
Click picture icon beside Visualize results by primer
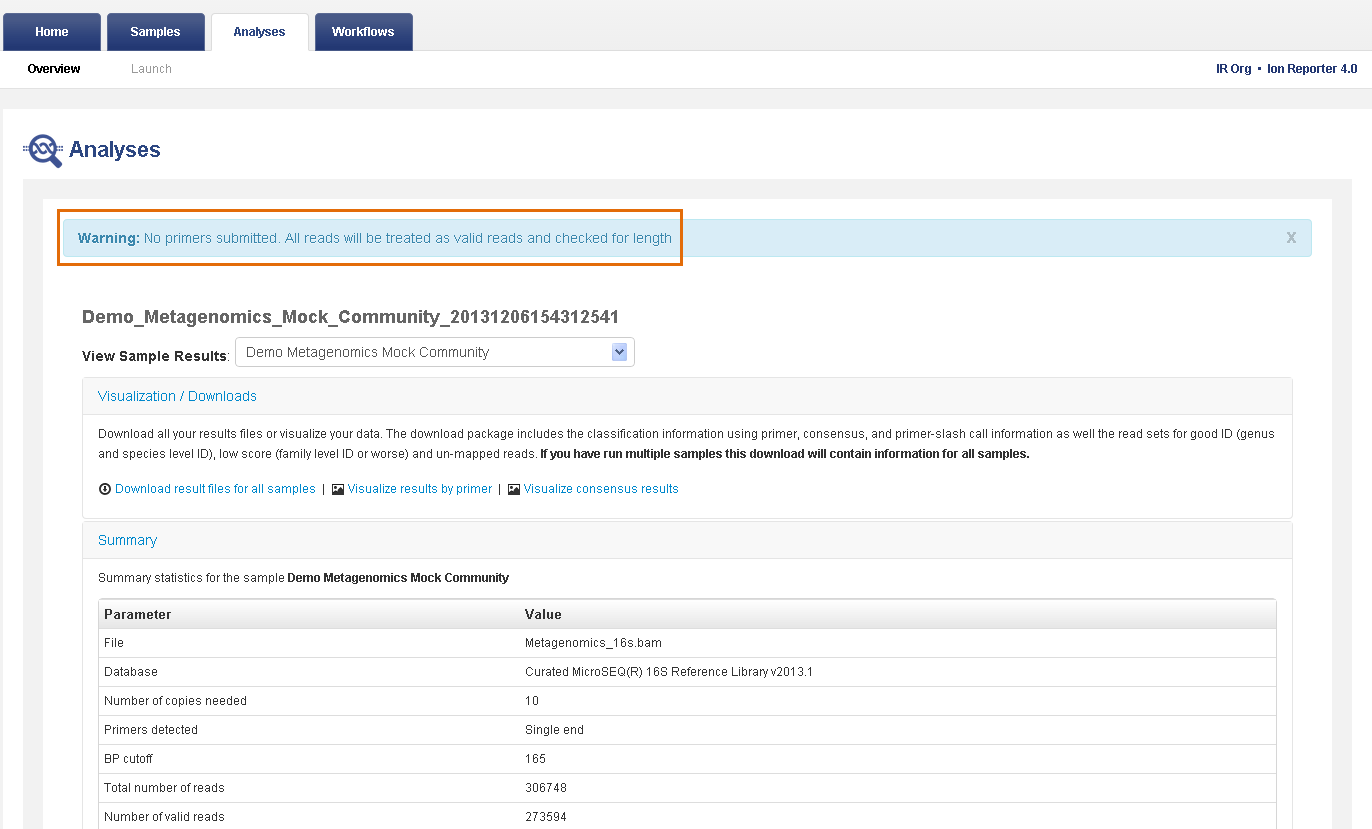pyautogui.click(x=338, y=489)
